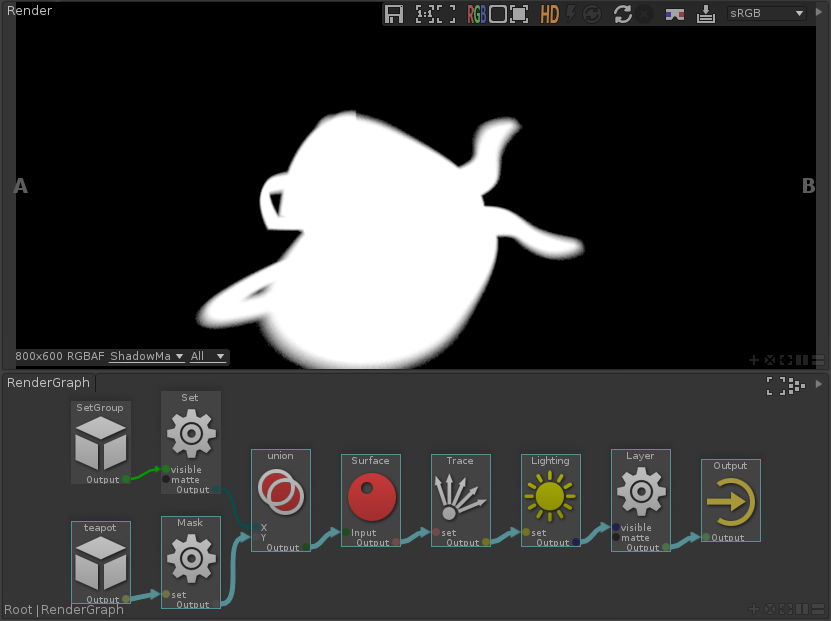Open the sRGB color space dropdown
The height and width of the screenshot is (621, 831).
tap(766, 14)
